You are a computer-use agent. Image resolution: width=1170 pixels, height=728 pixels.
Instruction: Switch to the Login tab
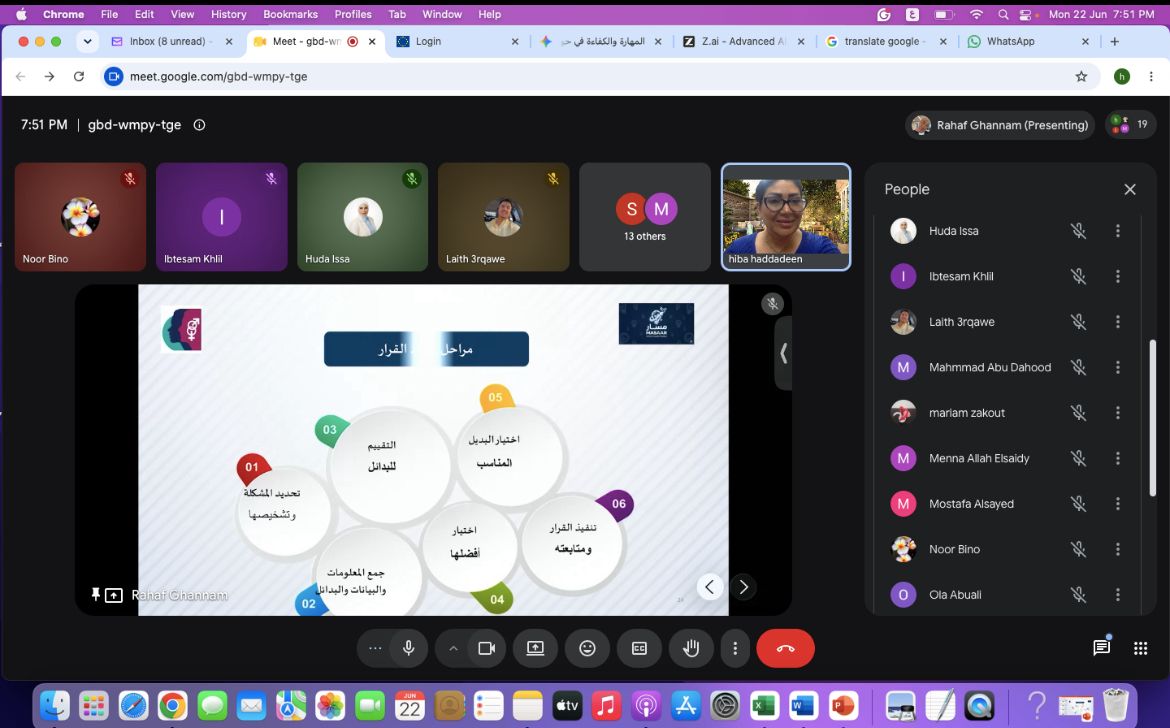coord(457,42)
